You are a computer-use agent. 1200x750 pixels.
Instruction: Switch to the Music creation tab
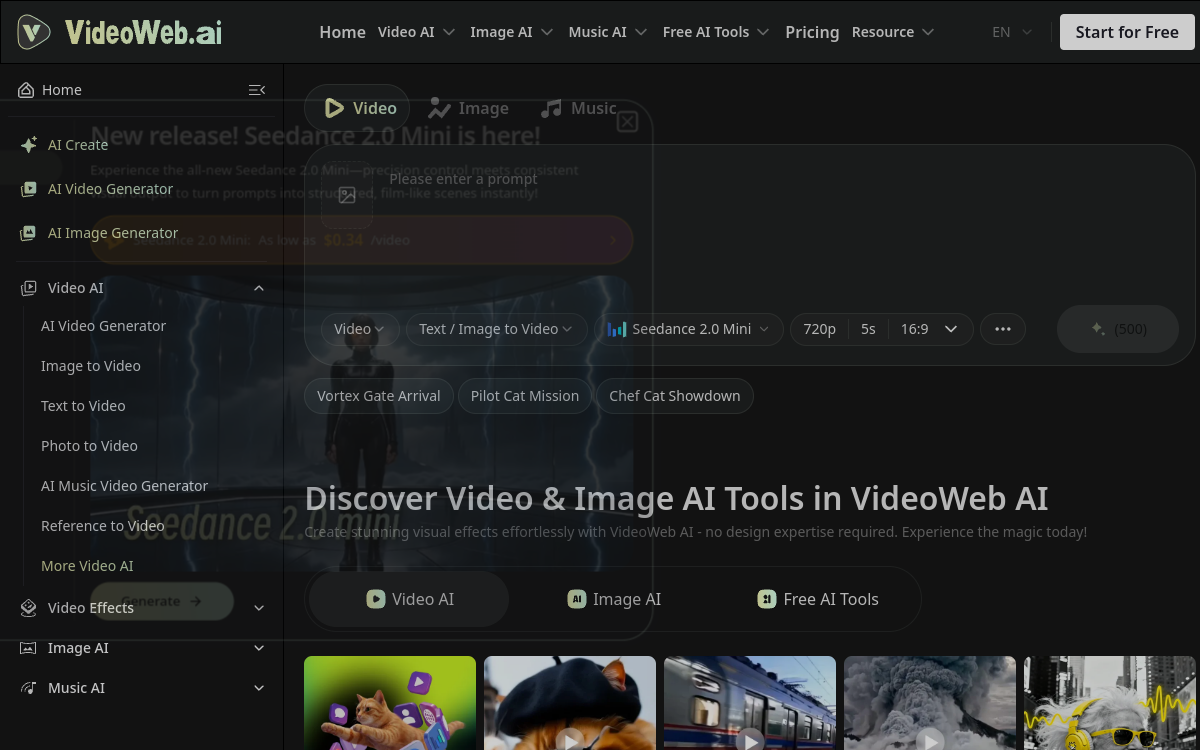[579, 108]
